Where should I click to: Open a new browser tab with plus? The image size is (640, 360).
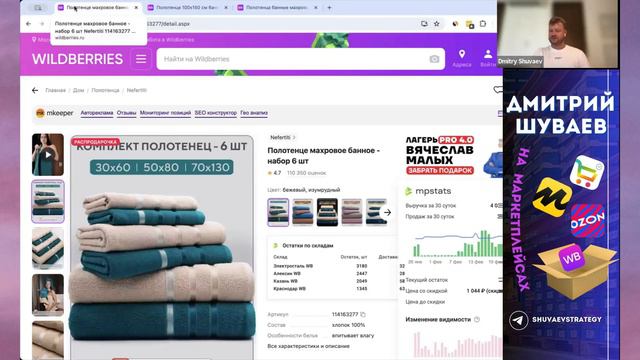pyautogui.click(x=329, y=7)
